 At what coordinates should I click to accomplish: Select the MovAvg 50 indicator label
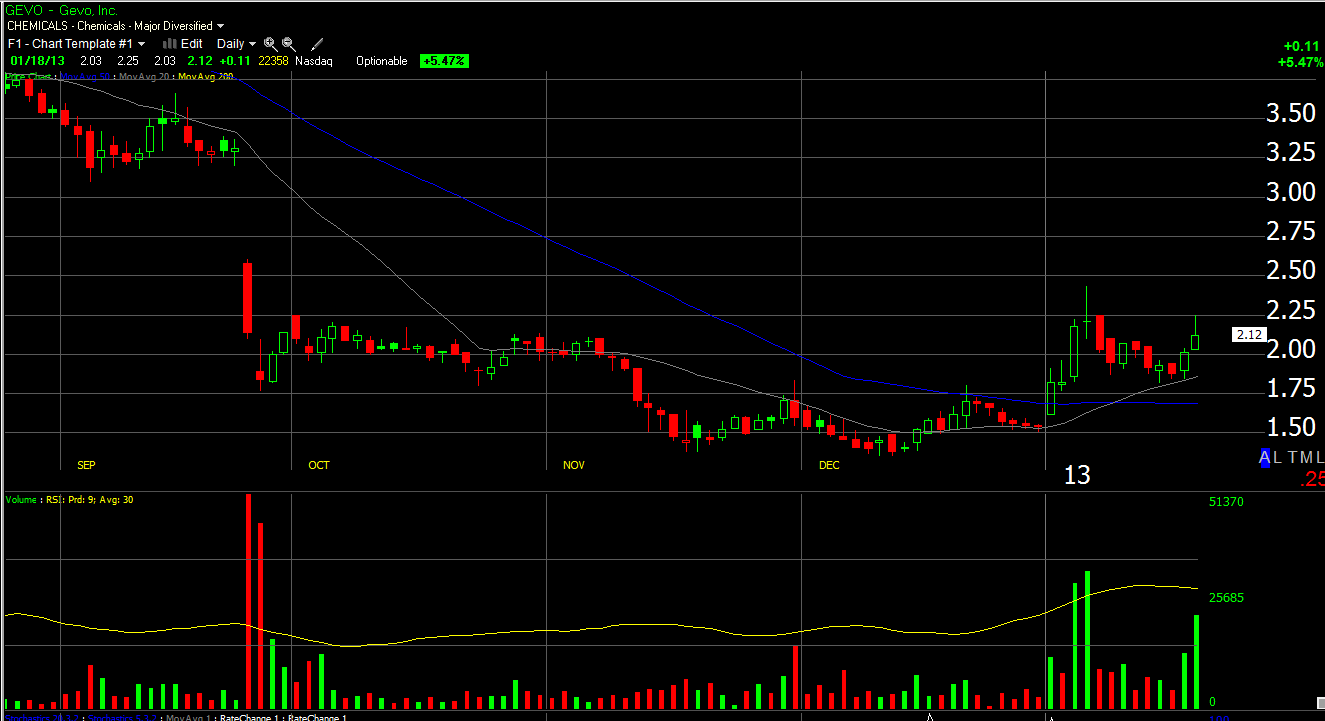click(x=86, y=76)
